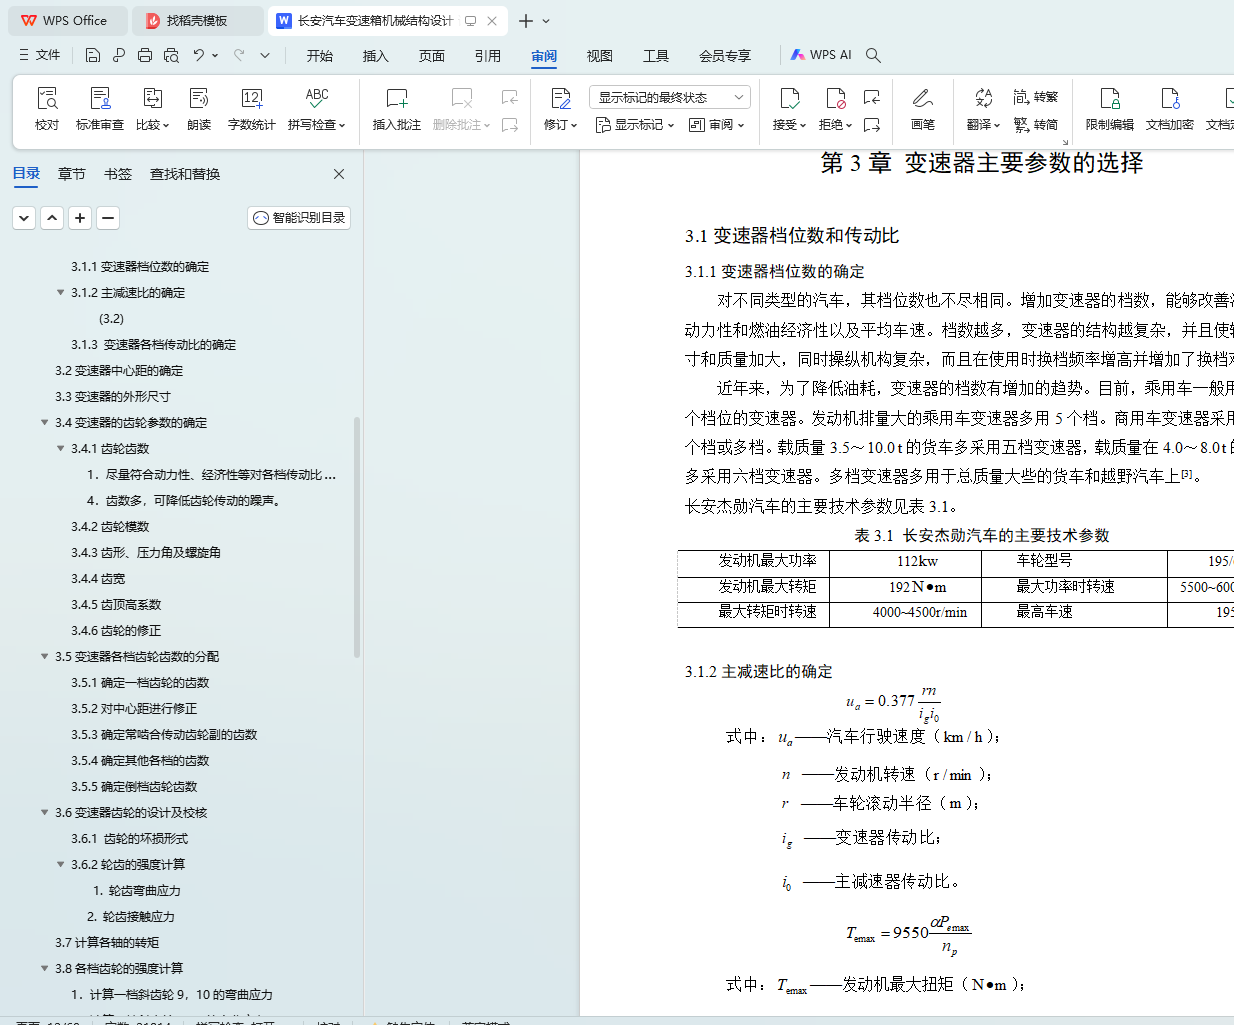The width and height of the screenshot is (1234, 1025).
Task: Open the 显示标记 dropdown
Action: (635, 124)
